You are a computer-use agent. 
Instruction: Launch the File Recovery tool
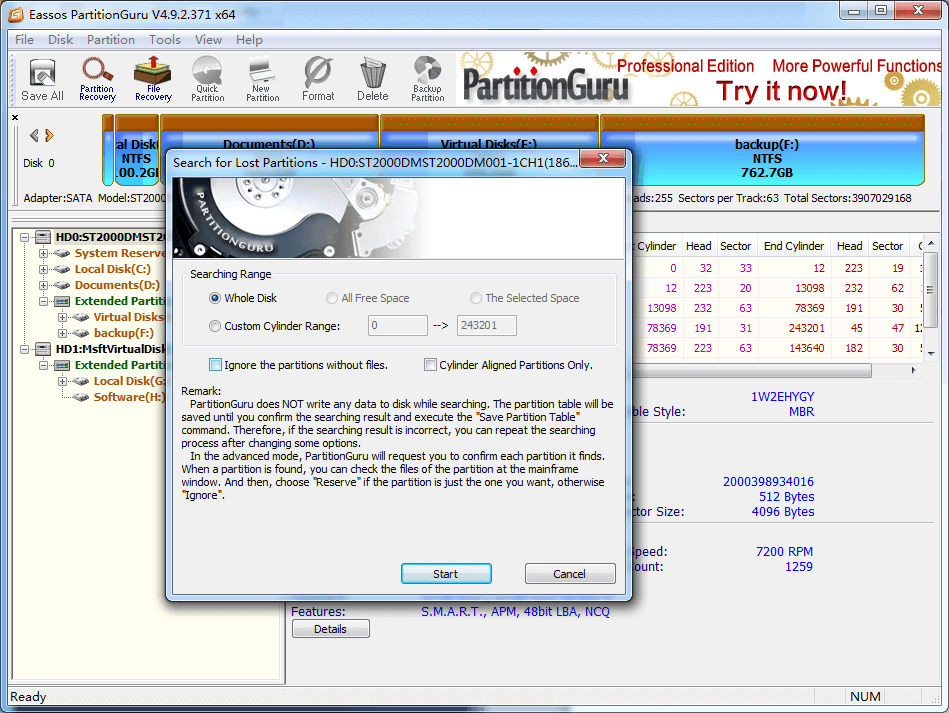(153, 79)
